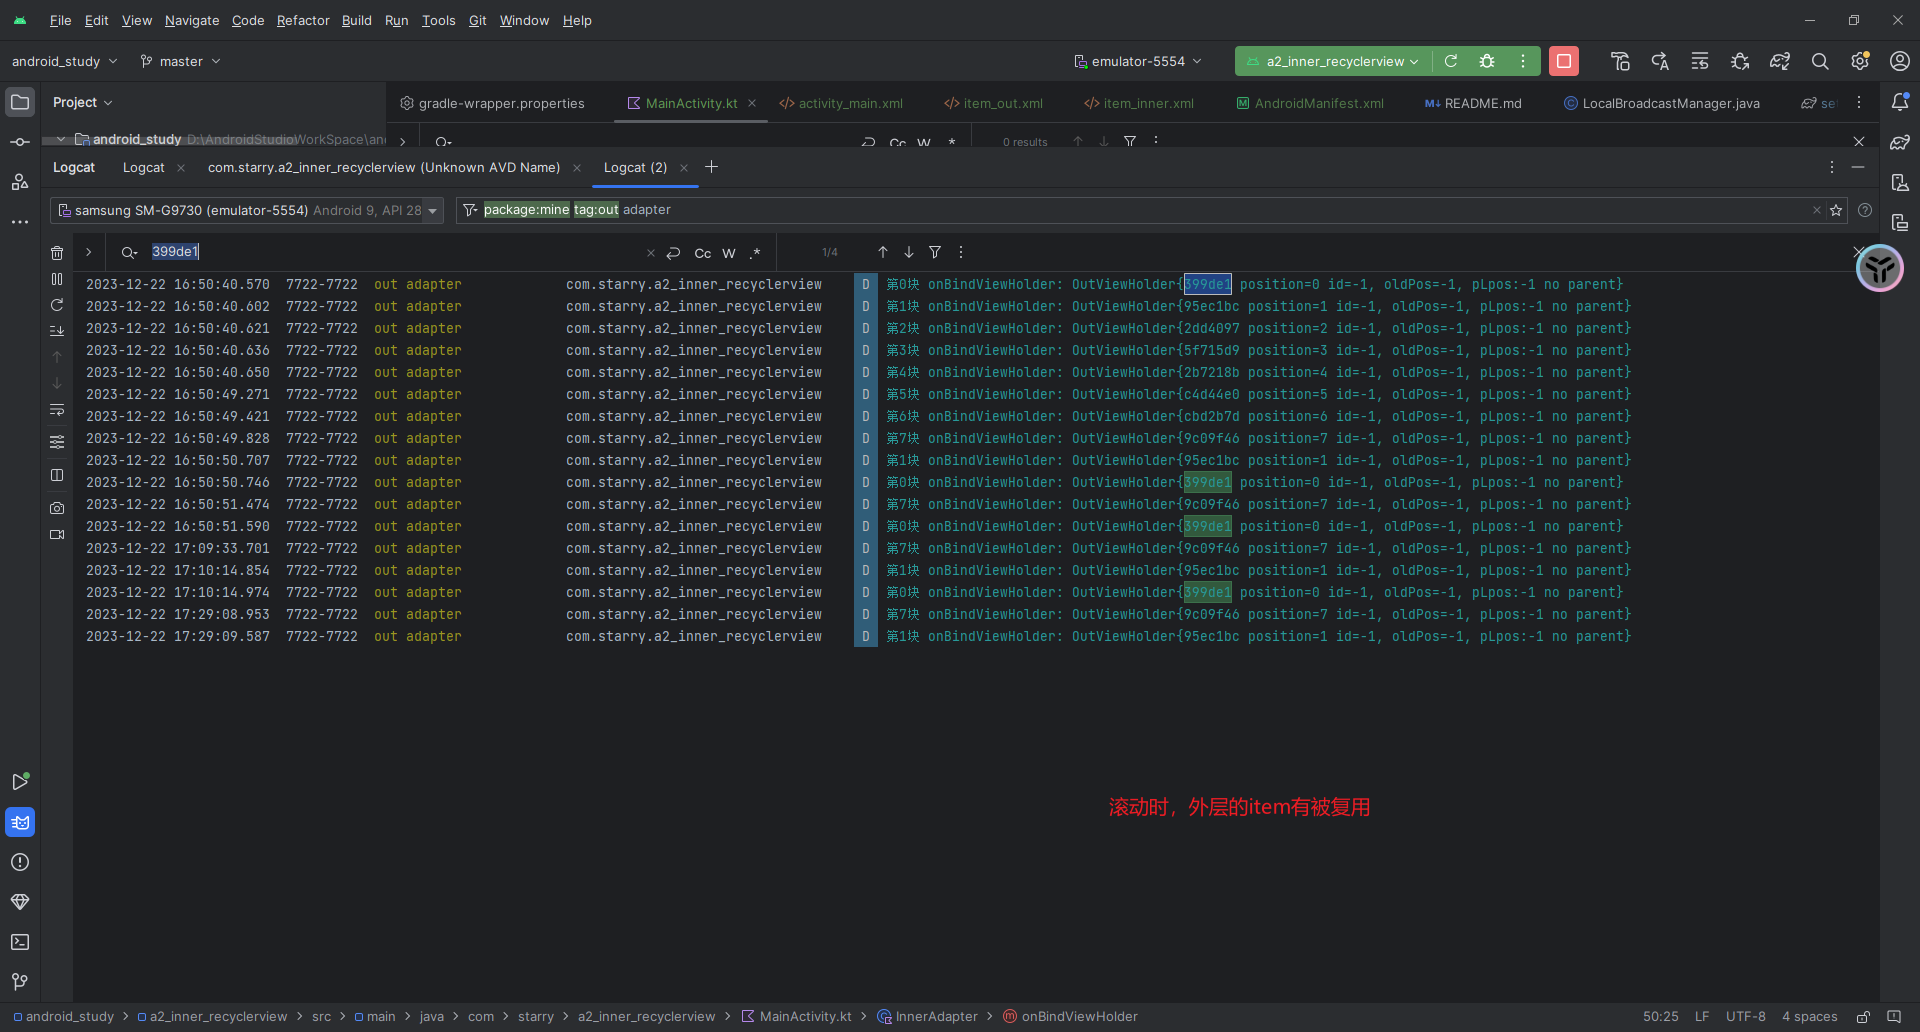The height and width of the screenshot is (1032, 1920).
Task: Debug the app with the bug icon
Action: click(1487, 61)
